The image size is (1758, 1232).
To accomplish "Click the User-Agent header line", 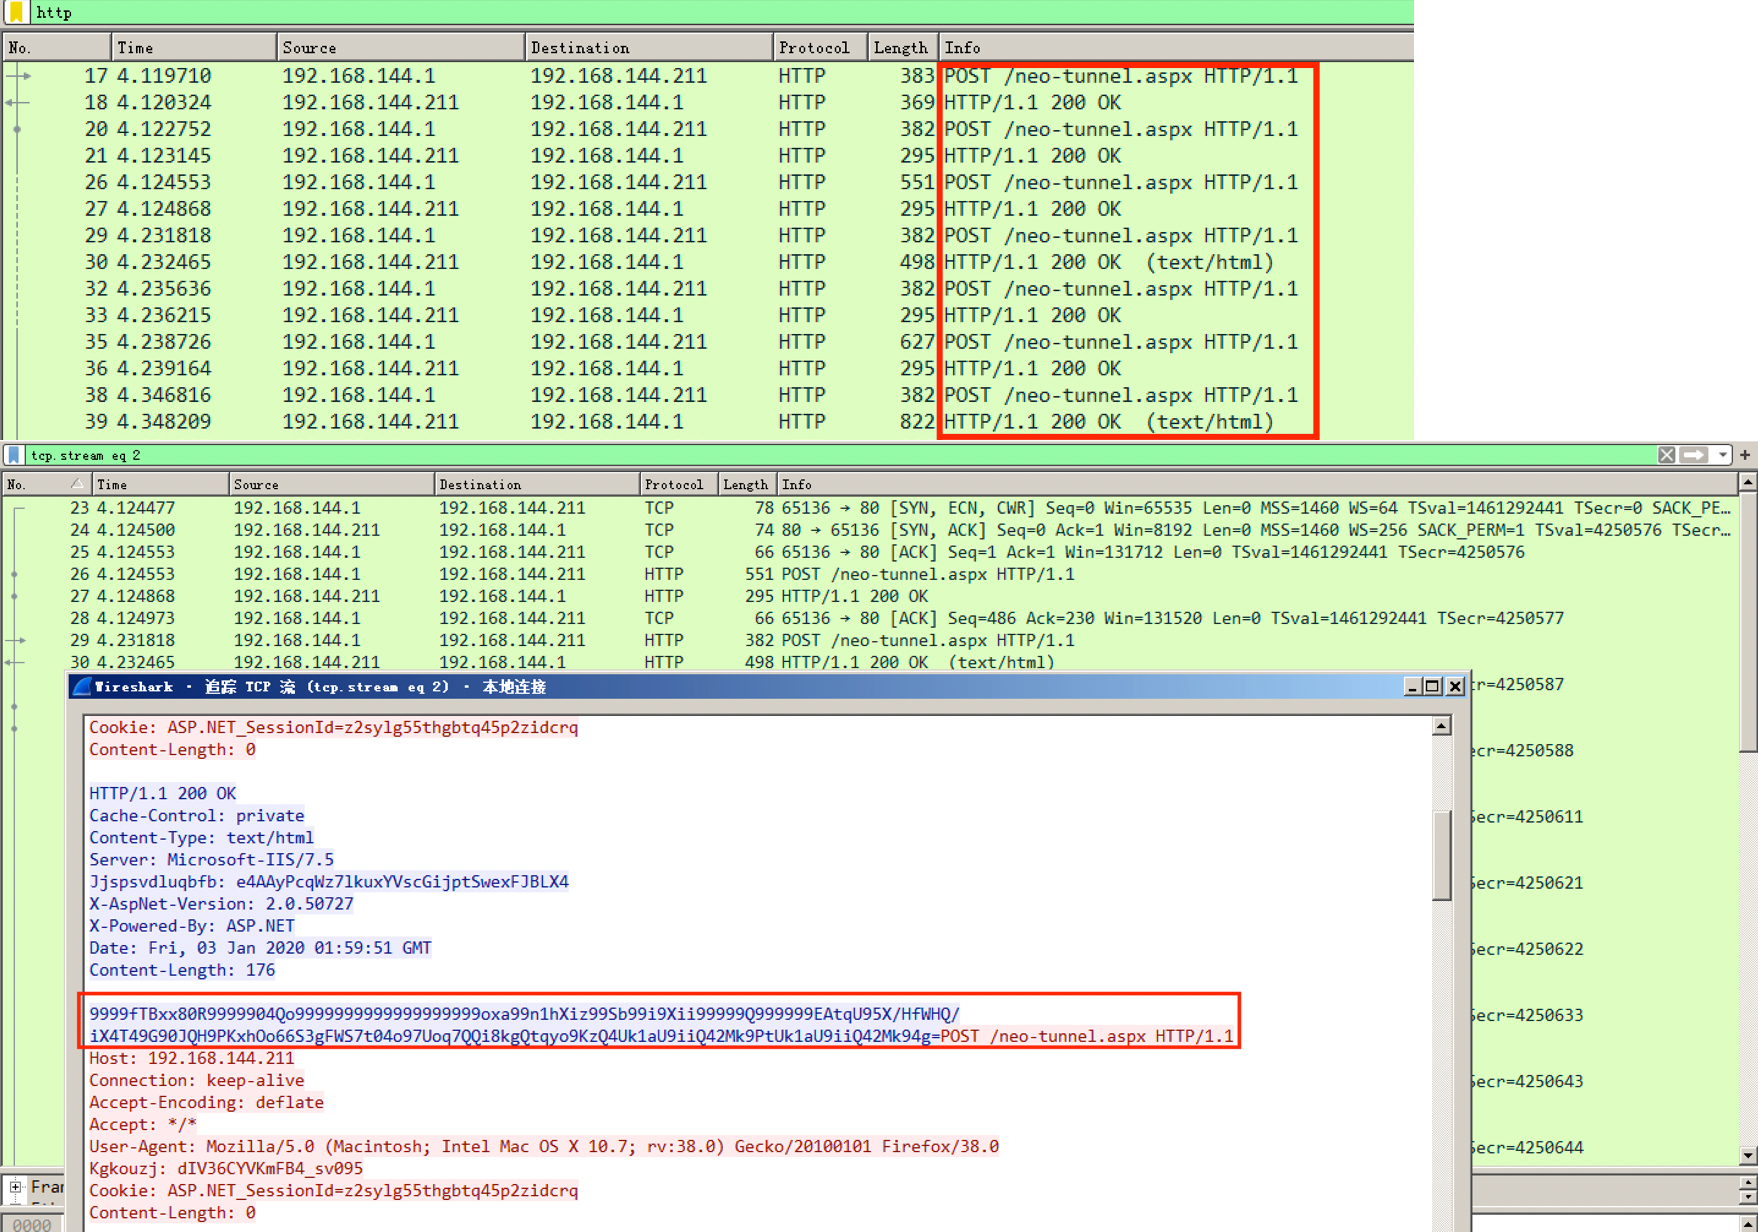I will [x=544, y=1146].
